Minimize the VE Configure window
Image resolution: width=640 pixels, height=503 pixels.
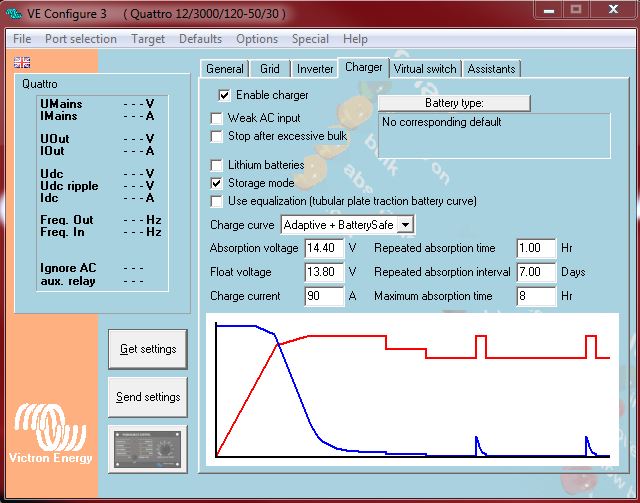pyautogui.click(x=549, y=10)
